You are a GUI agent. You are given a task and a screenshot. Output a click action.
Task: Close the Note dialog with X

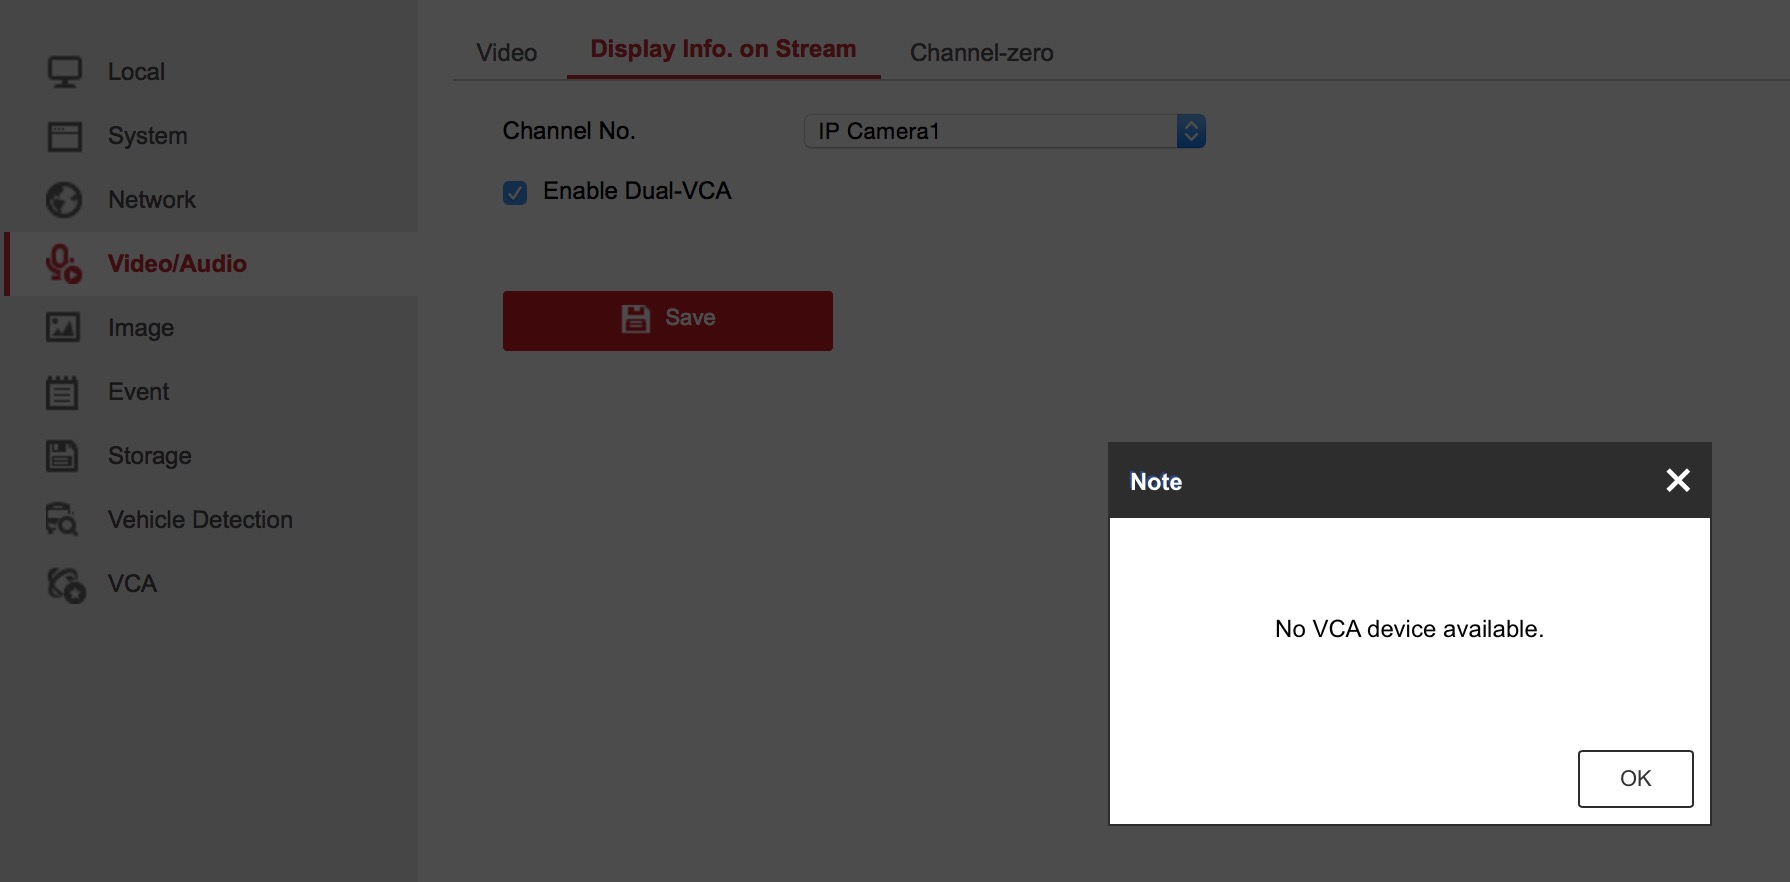point(1678,481)
